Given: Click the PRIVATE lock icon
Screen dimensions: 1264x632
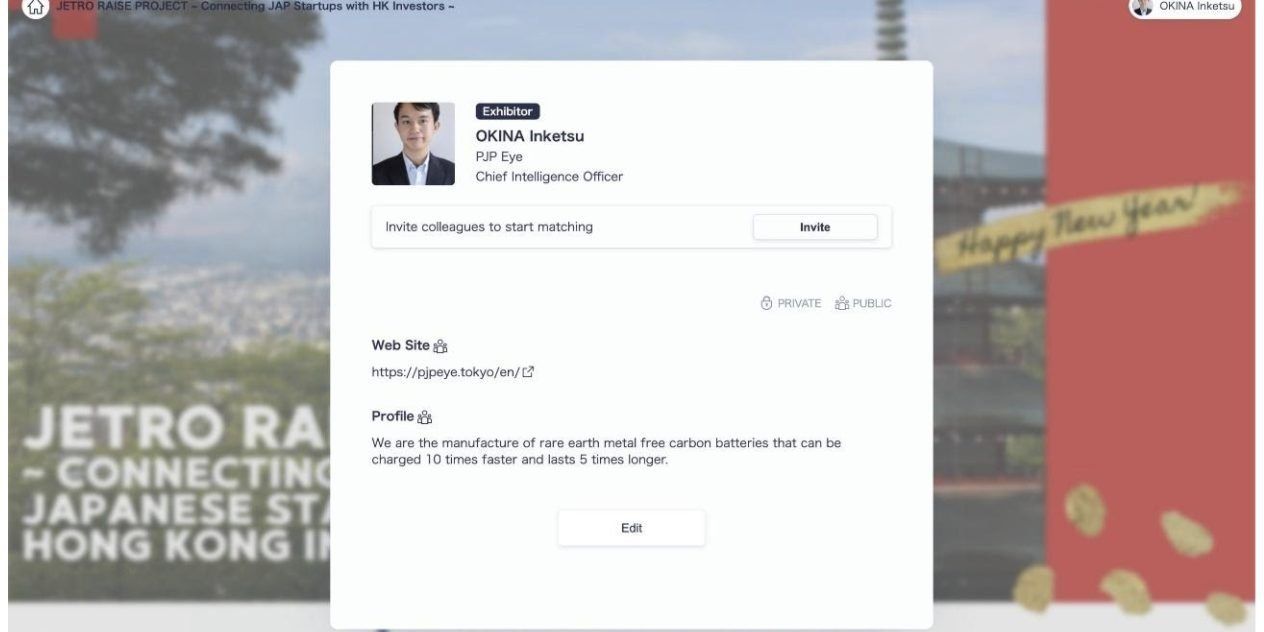Looking at the screenshot, I should coord(766,303).
